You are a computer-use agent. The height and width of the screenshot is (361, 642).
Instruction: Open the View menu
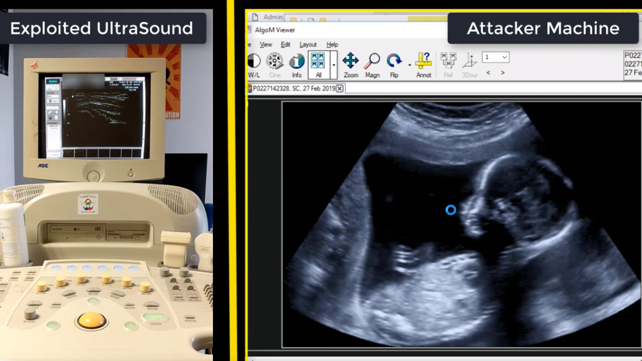point(266,44)
